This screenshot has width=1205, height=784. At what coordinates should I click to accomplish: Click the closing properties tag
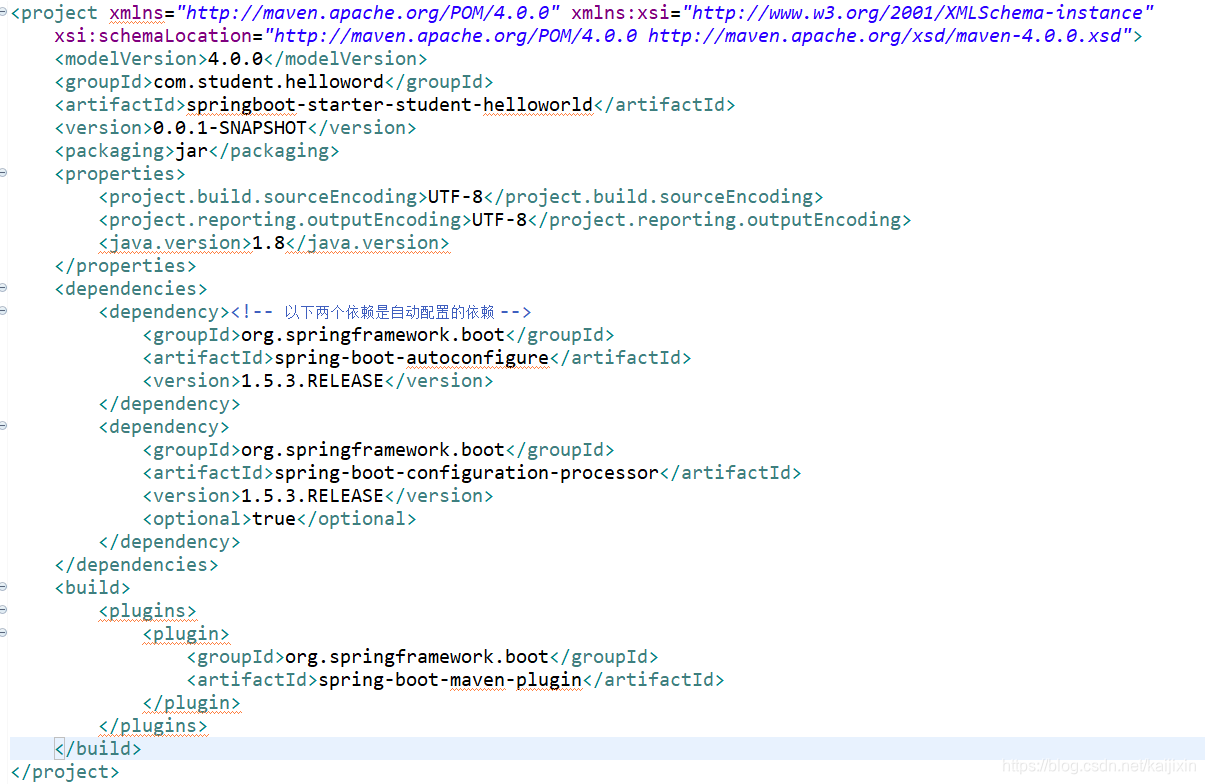click(x=125, y=266)
